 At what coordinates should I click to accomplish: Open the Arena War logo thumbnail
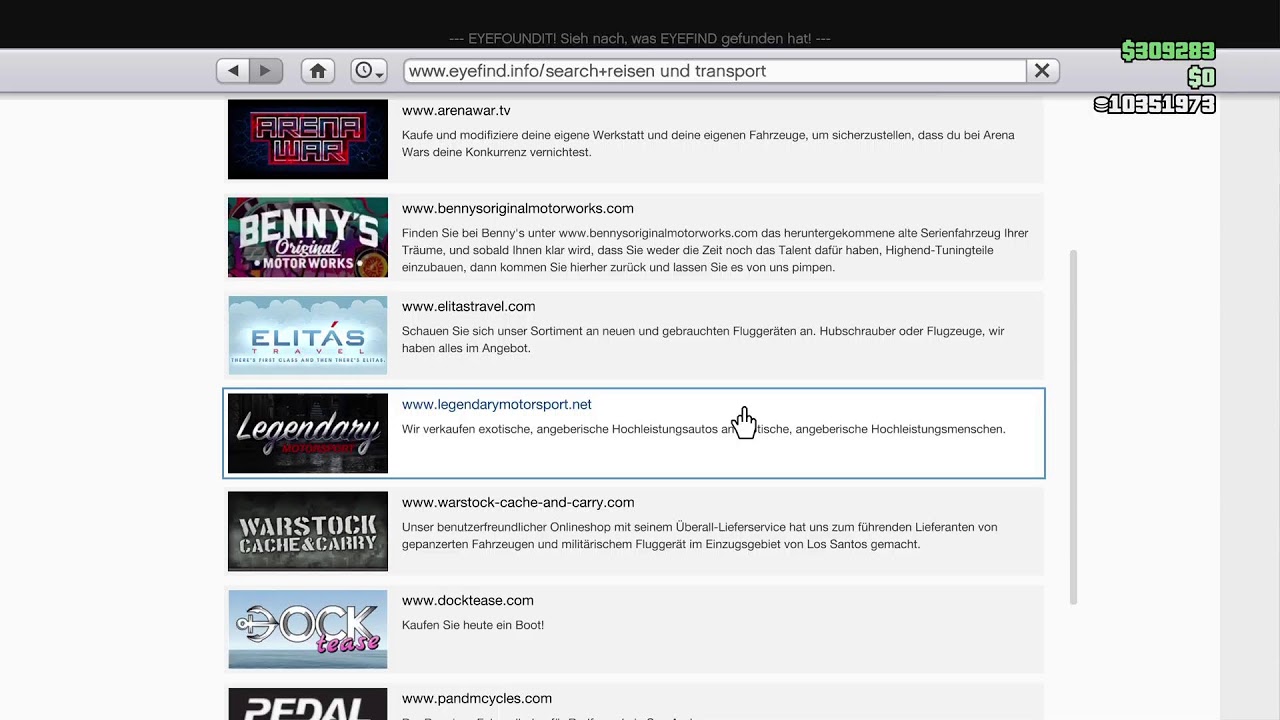[x=308, y=139]
